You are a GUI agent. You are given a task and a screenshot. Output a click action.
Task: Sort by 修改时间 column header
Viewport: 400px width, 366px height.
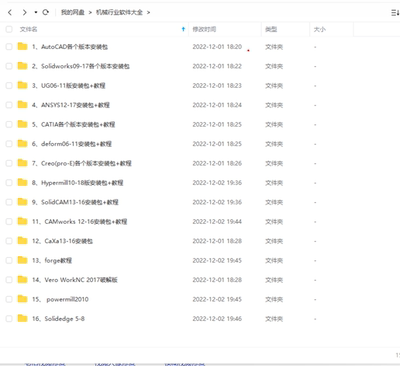point(204,29)
